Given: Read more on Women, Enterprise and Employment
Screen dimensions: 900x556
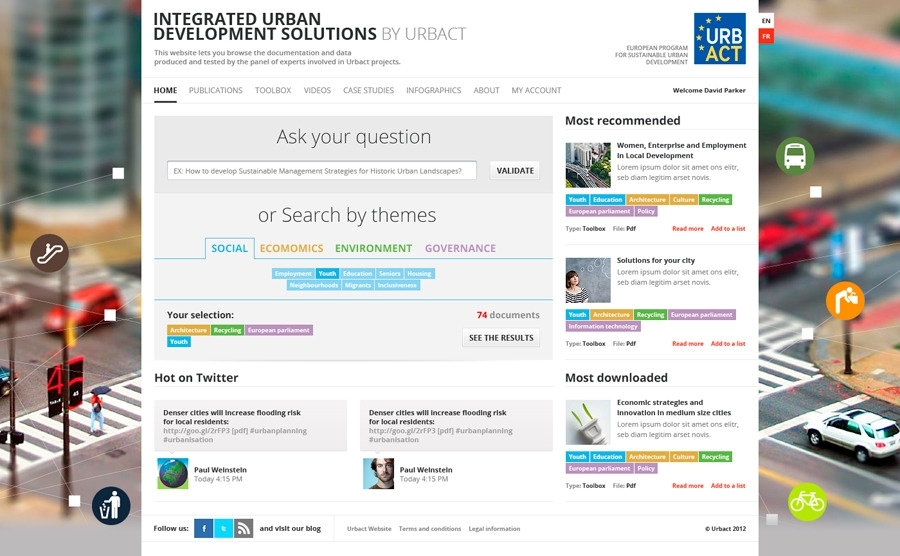Looking at the screenshot, I should click(688, 228).
